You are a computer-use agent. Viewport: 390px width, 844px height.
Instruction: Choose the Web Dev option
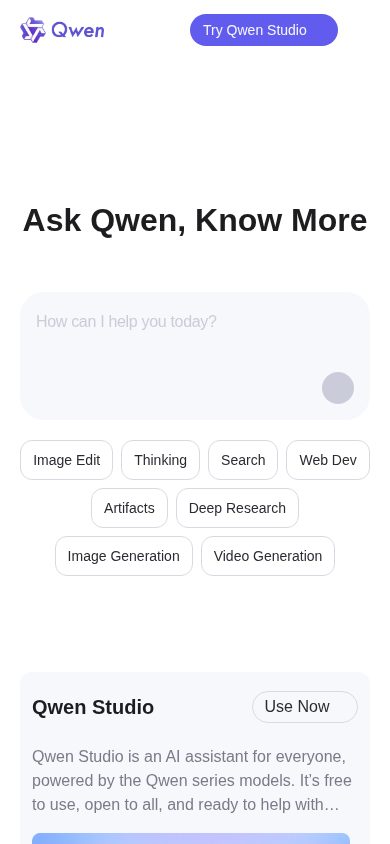pos(328,460)
